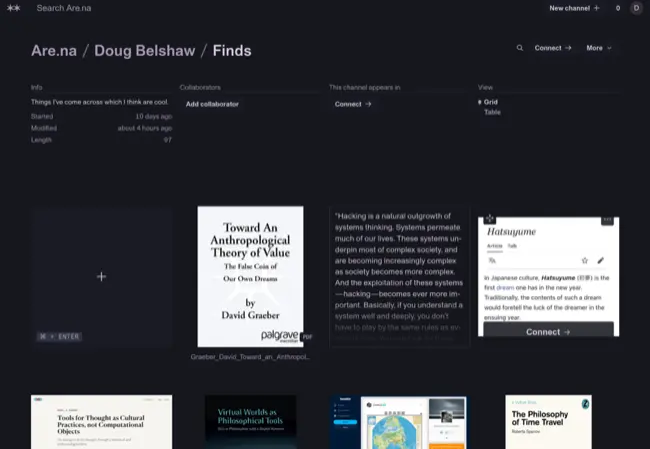
Task: Click the plus add-block tile
Action: (101, 277)
